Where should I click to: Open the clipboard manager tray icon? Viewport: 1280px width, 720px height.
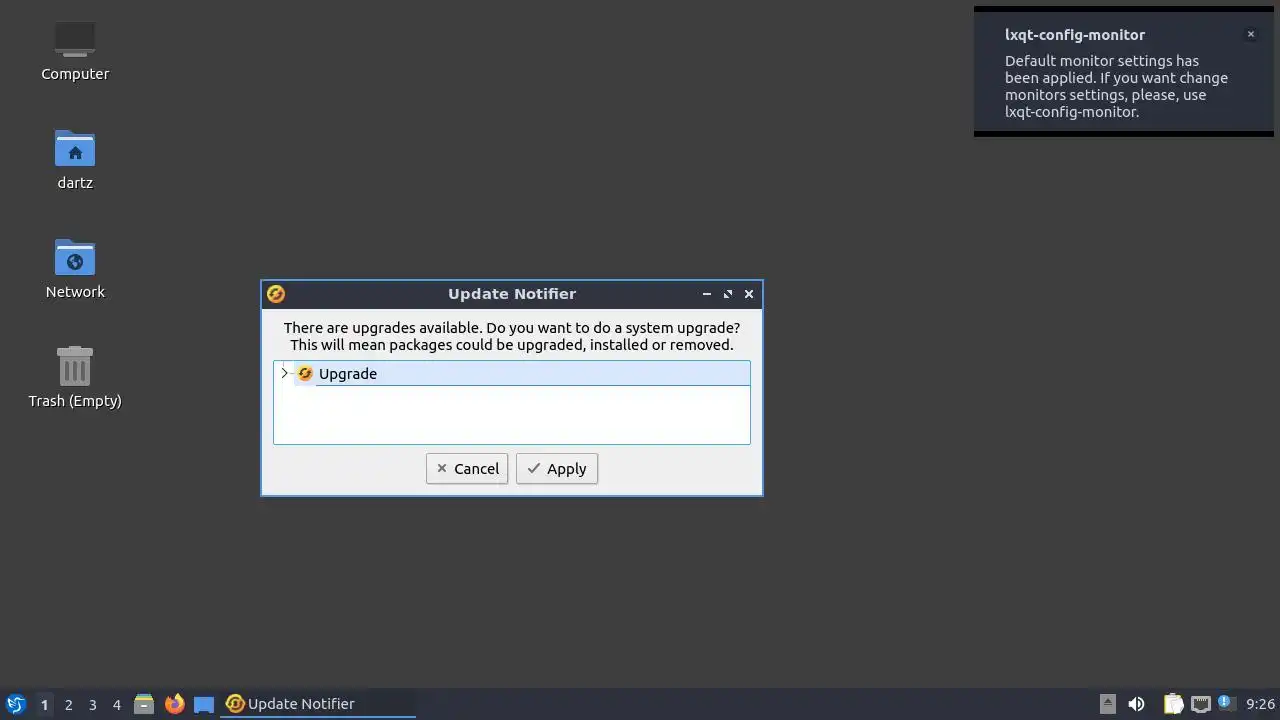coord(1173,704)
